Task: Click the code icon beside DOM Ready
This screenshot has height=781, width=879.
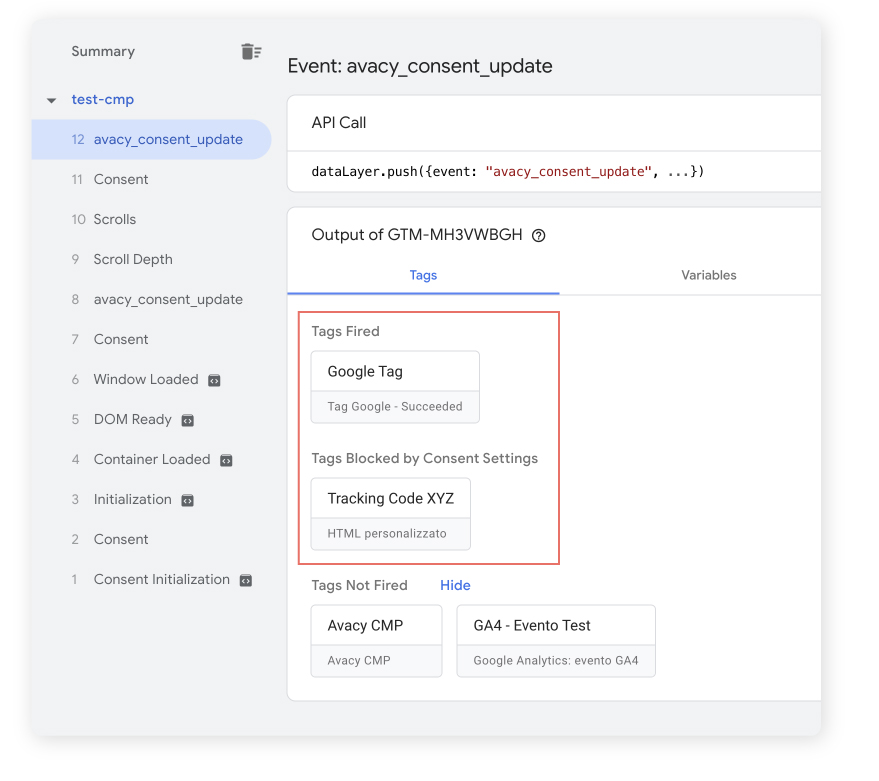Action: 186,419
